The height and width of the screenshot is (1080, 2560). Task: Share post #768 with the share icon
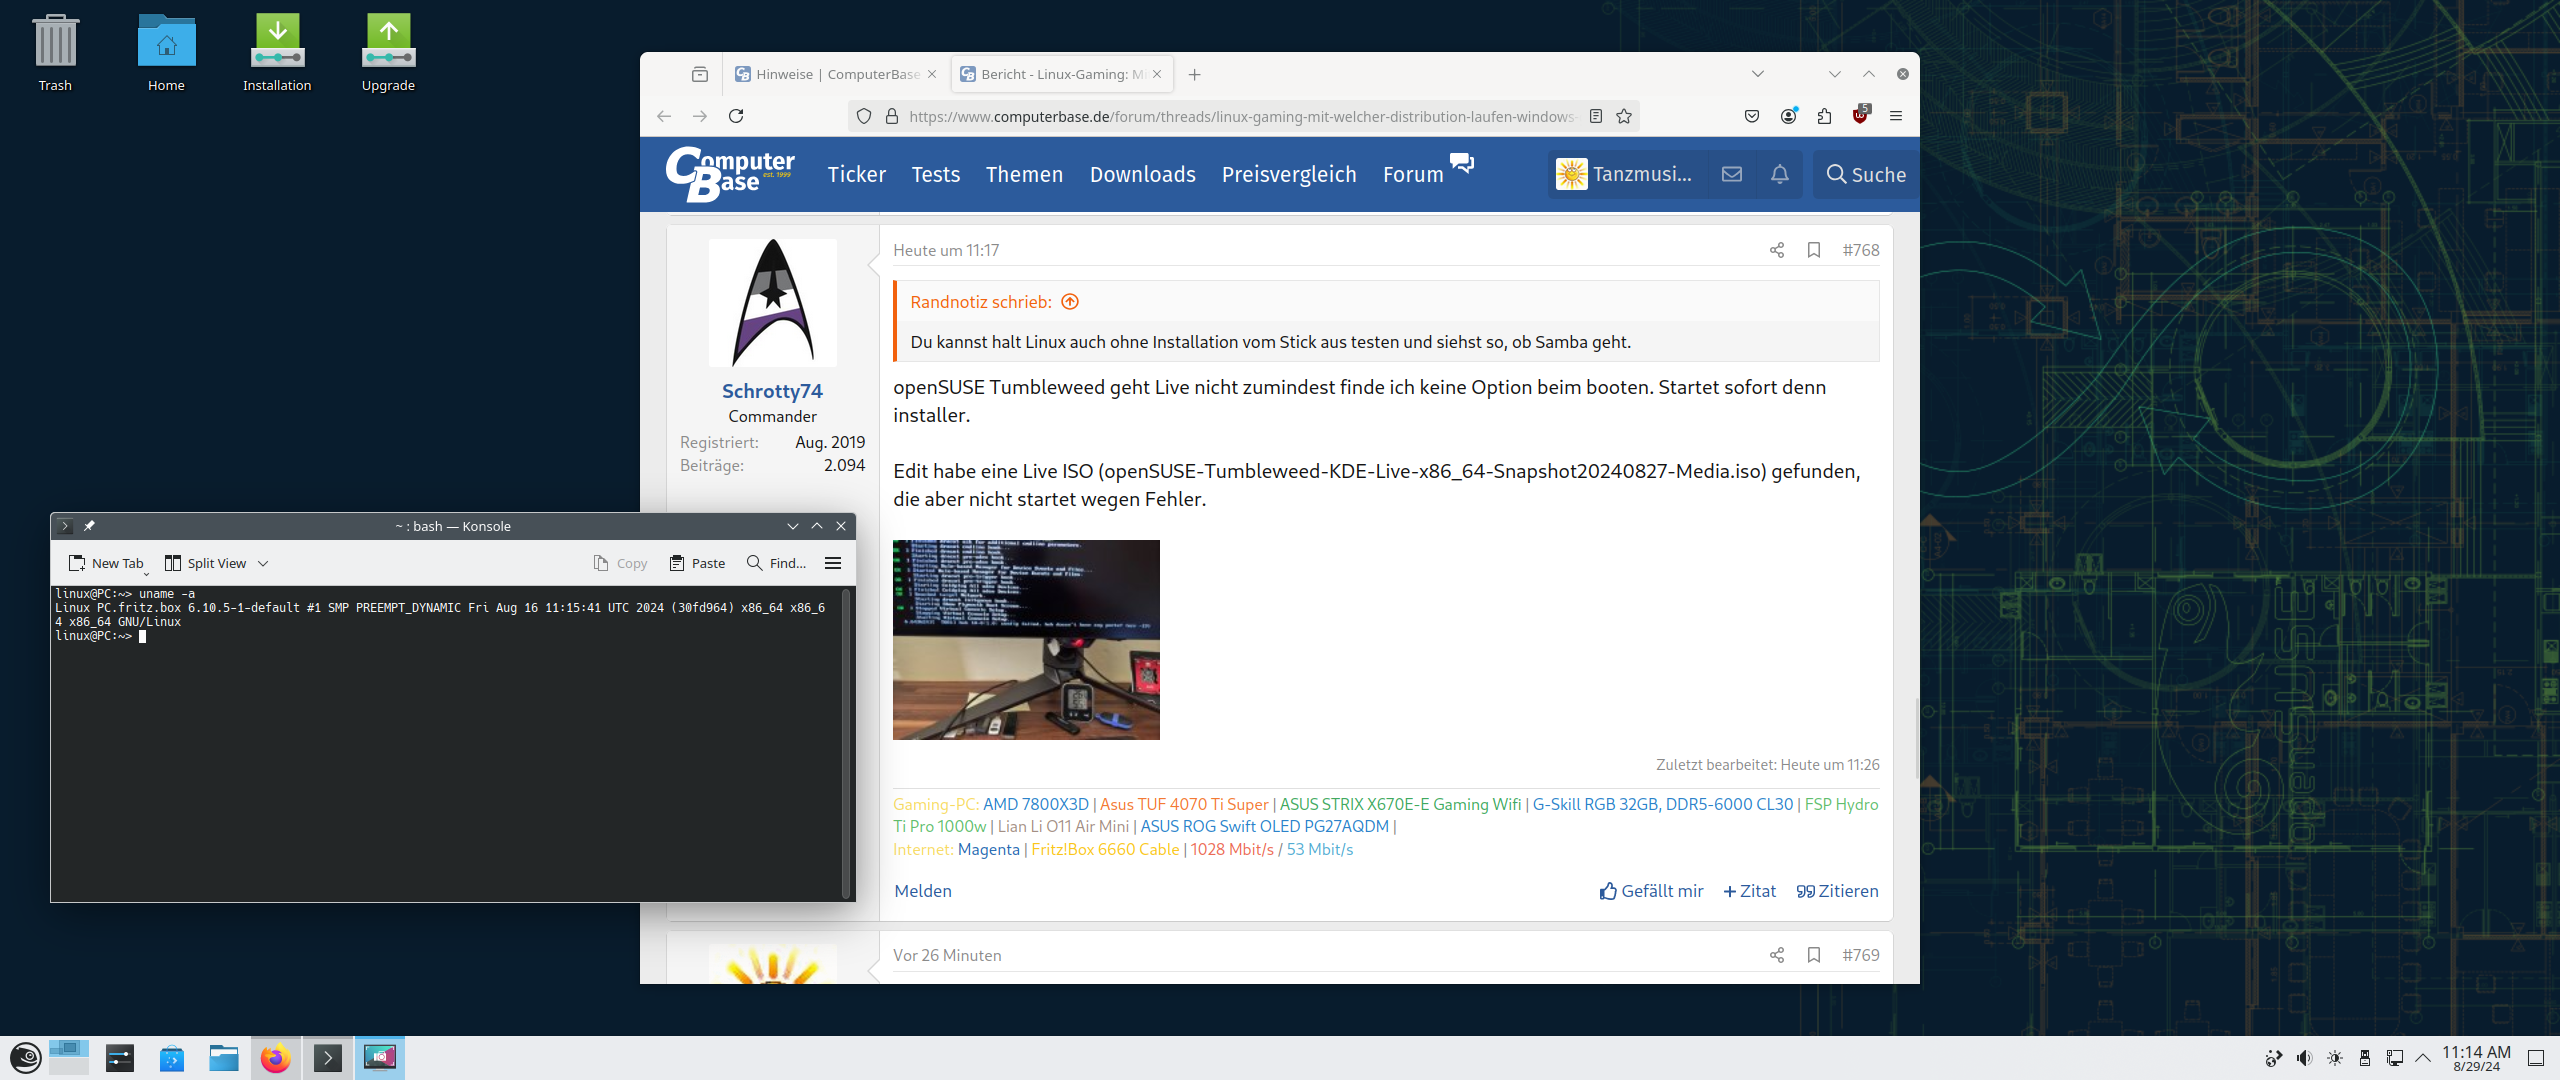1777,250
